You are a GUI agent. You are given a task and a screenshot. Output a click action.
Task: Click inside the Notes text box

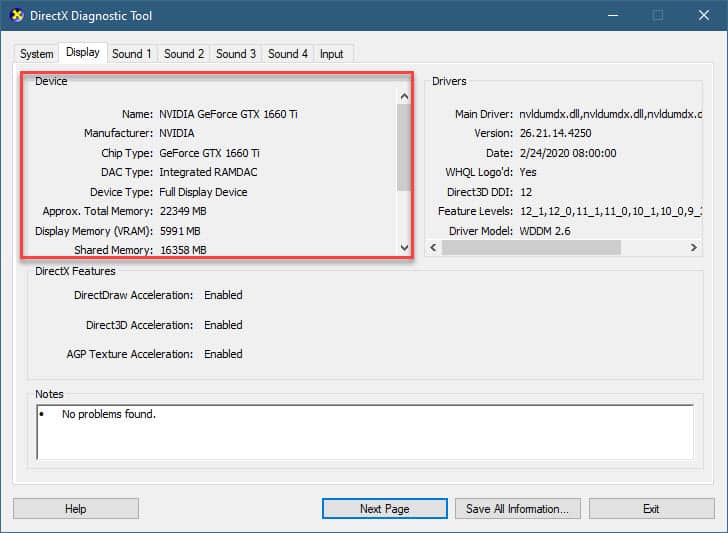tap(365, 432)
